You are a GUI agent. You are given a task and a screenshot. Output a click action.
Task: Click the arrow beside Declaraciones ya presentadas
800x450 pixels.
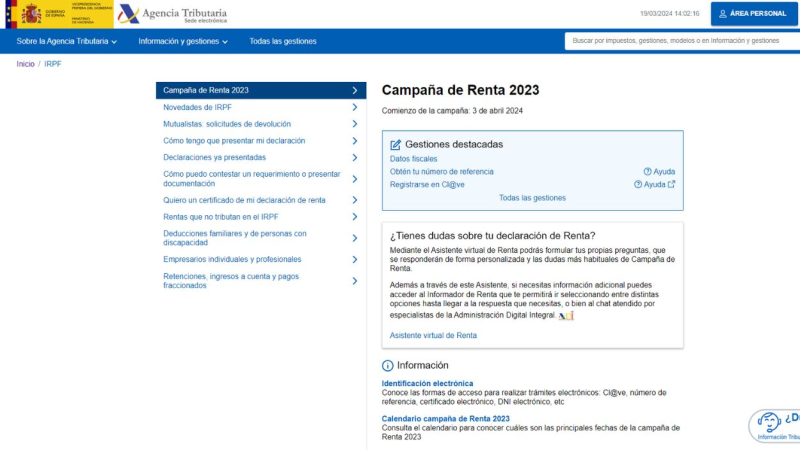click(355, 157)
